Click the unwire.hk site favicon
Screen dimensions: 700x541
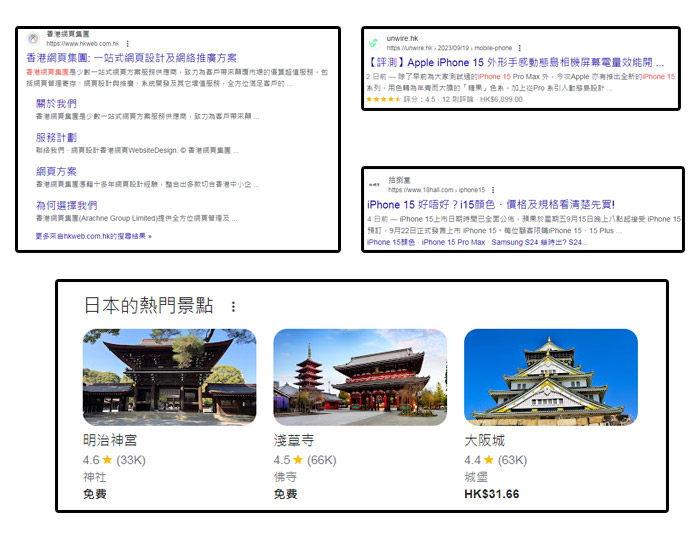[x=373, y=43]
